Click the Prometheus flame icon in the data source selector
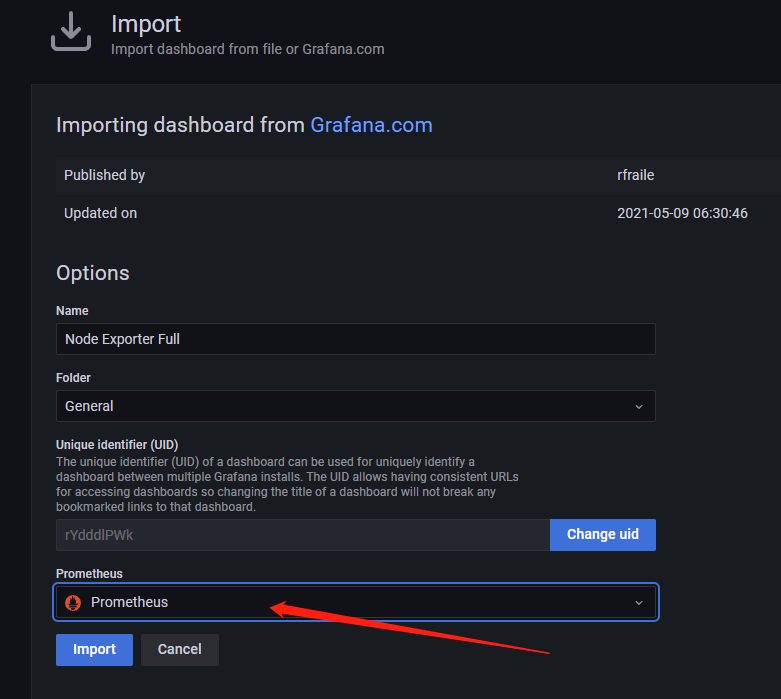The height and width of the screenshot is (699, 781). coord(73,602)
